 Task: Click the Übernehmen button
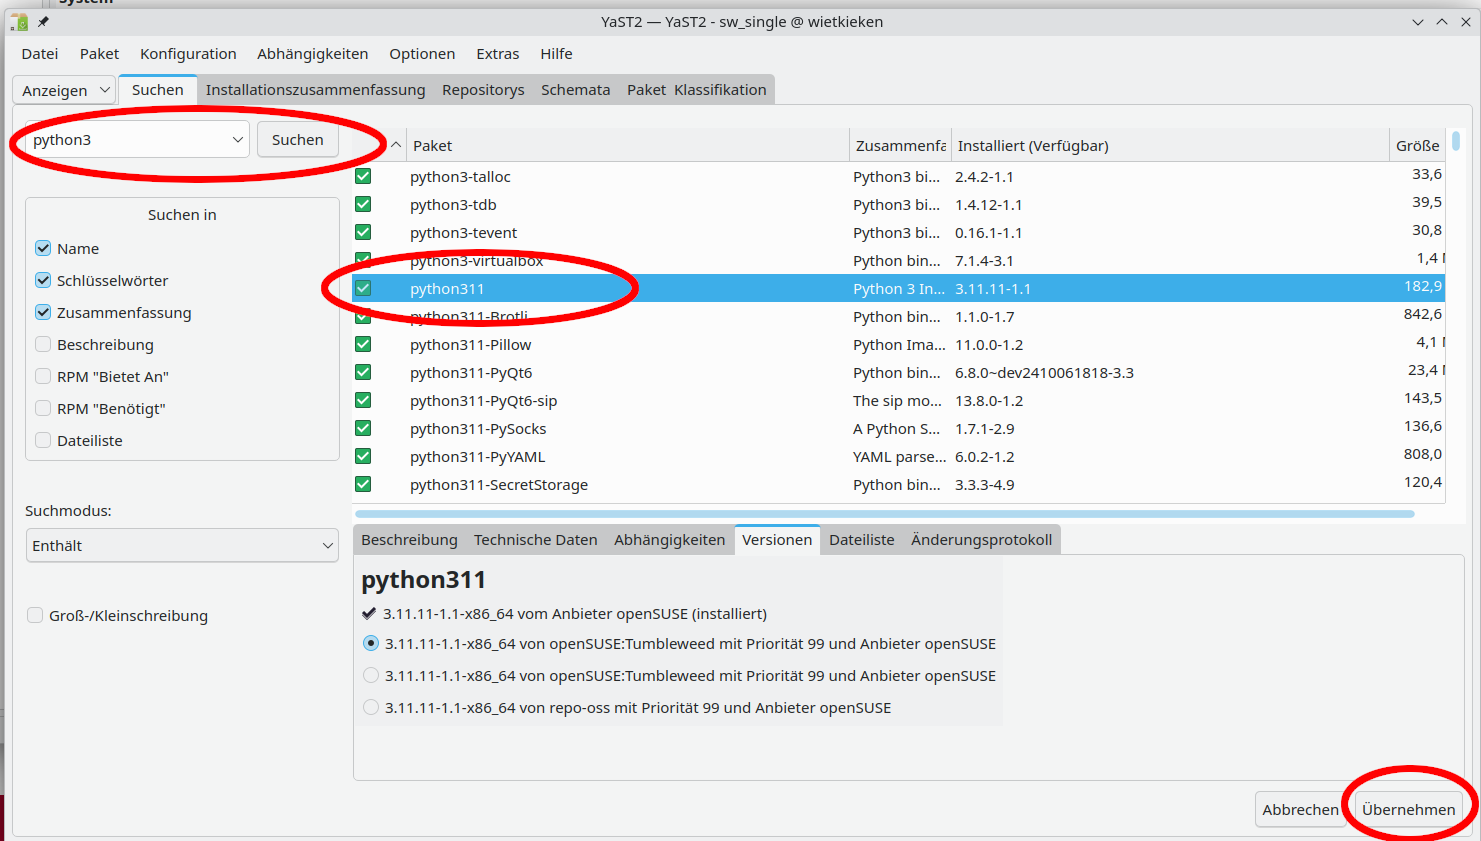(x=1408, y=810)
